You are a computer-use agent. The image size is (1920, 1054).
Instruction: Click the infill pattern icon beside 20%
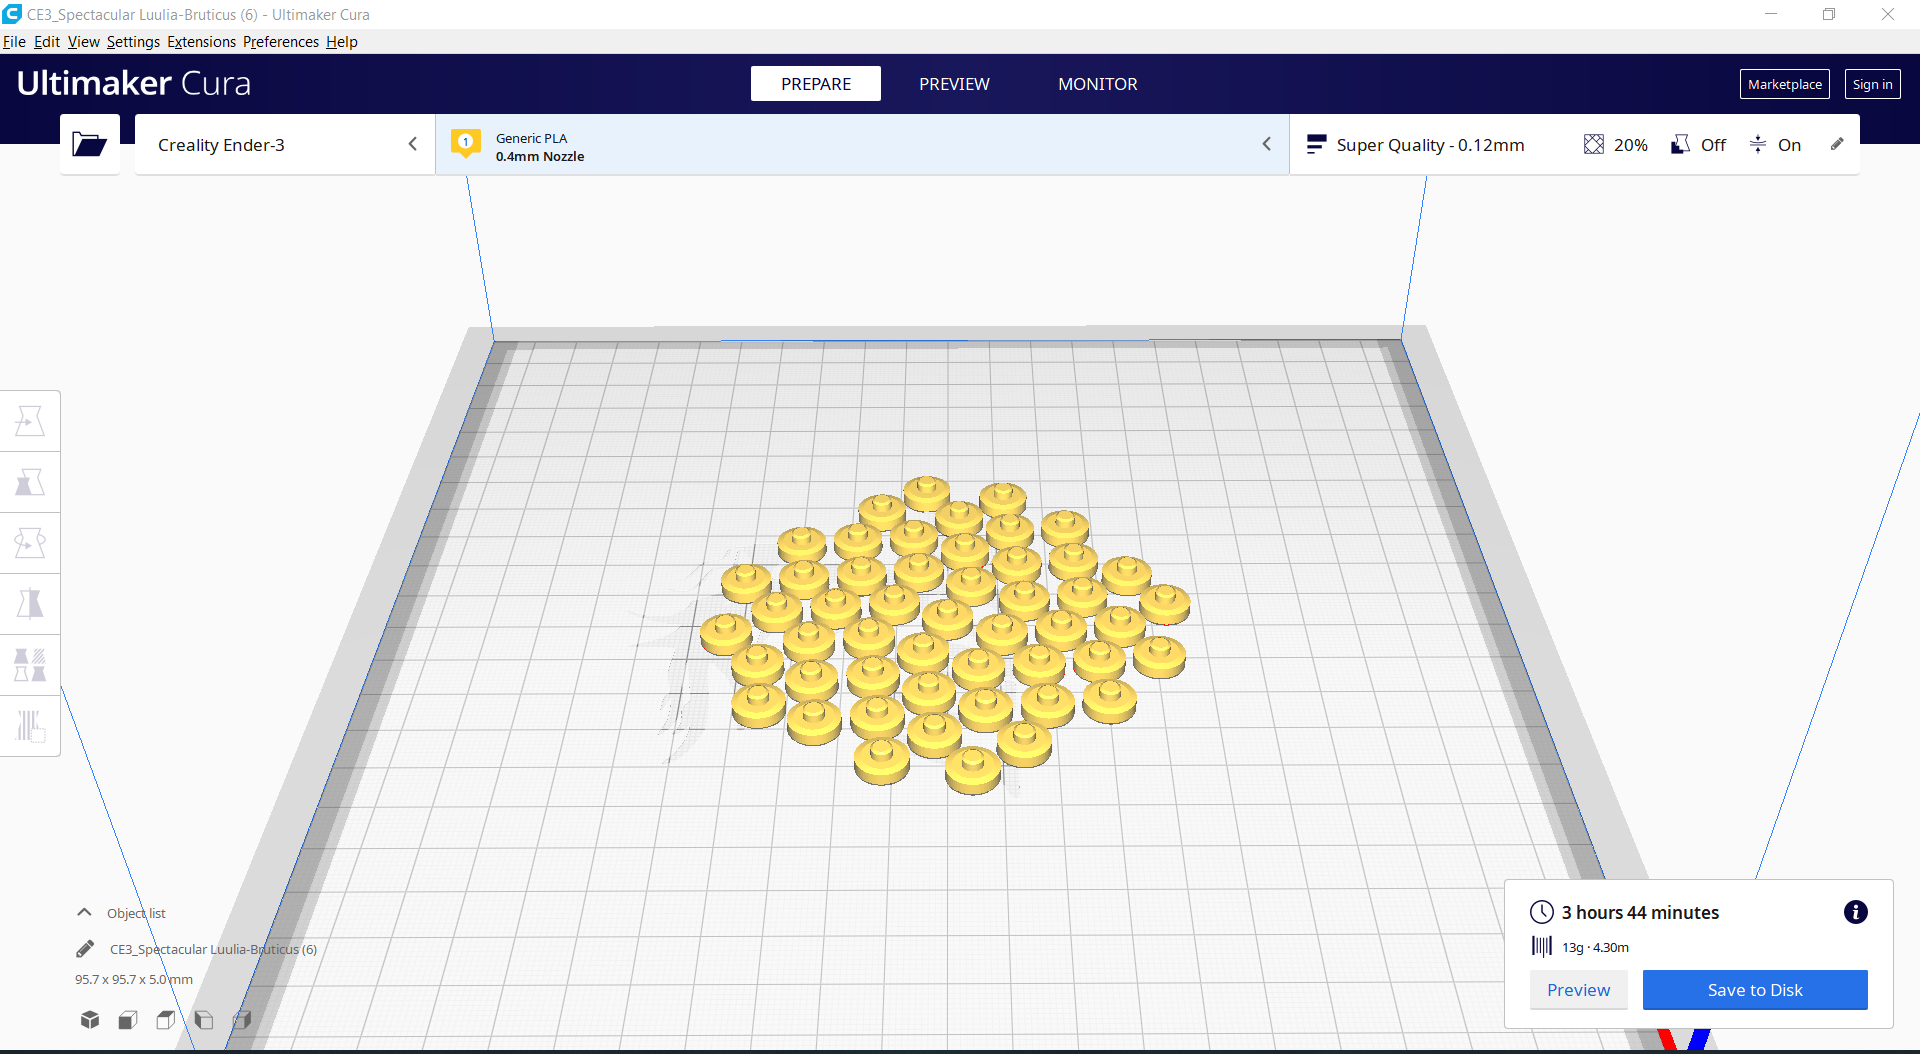(x=1594, y=145)
